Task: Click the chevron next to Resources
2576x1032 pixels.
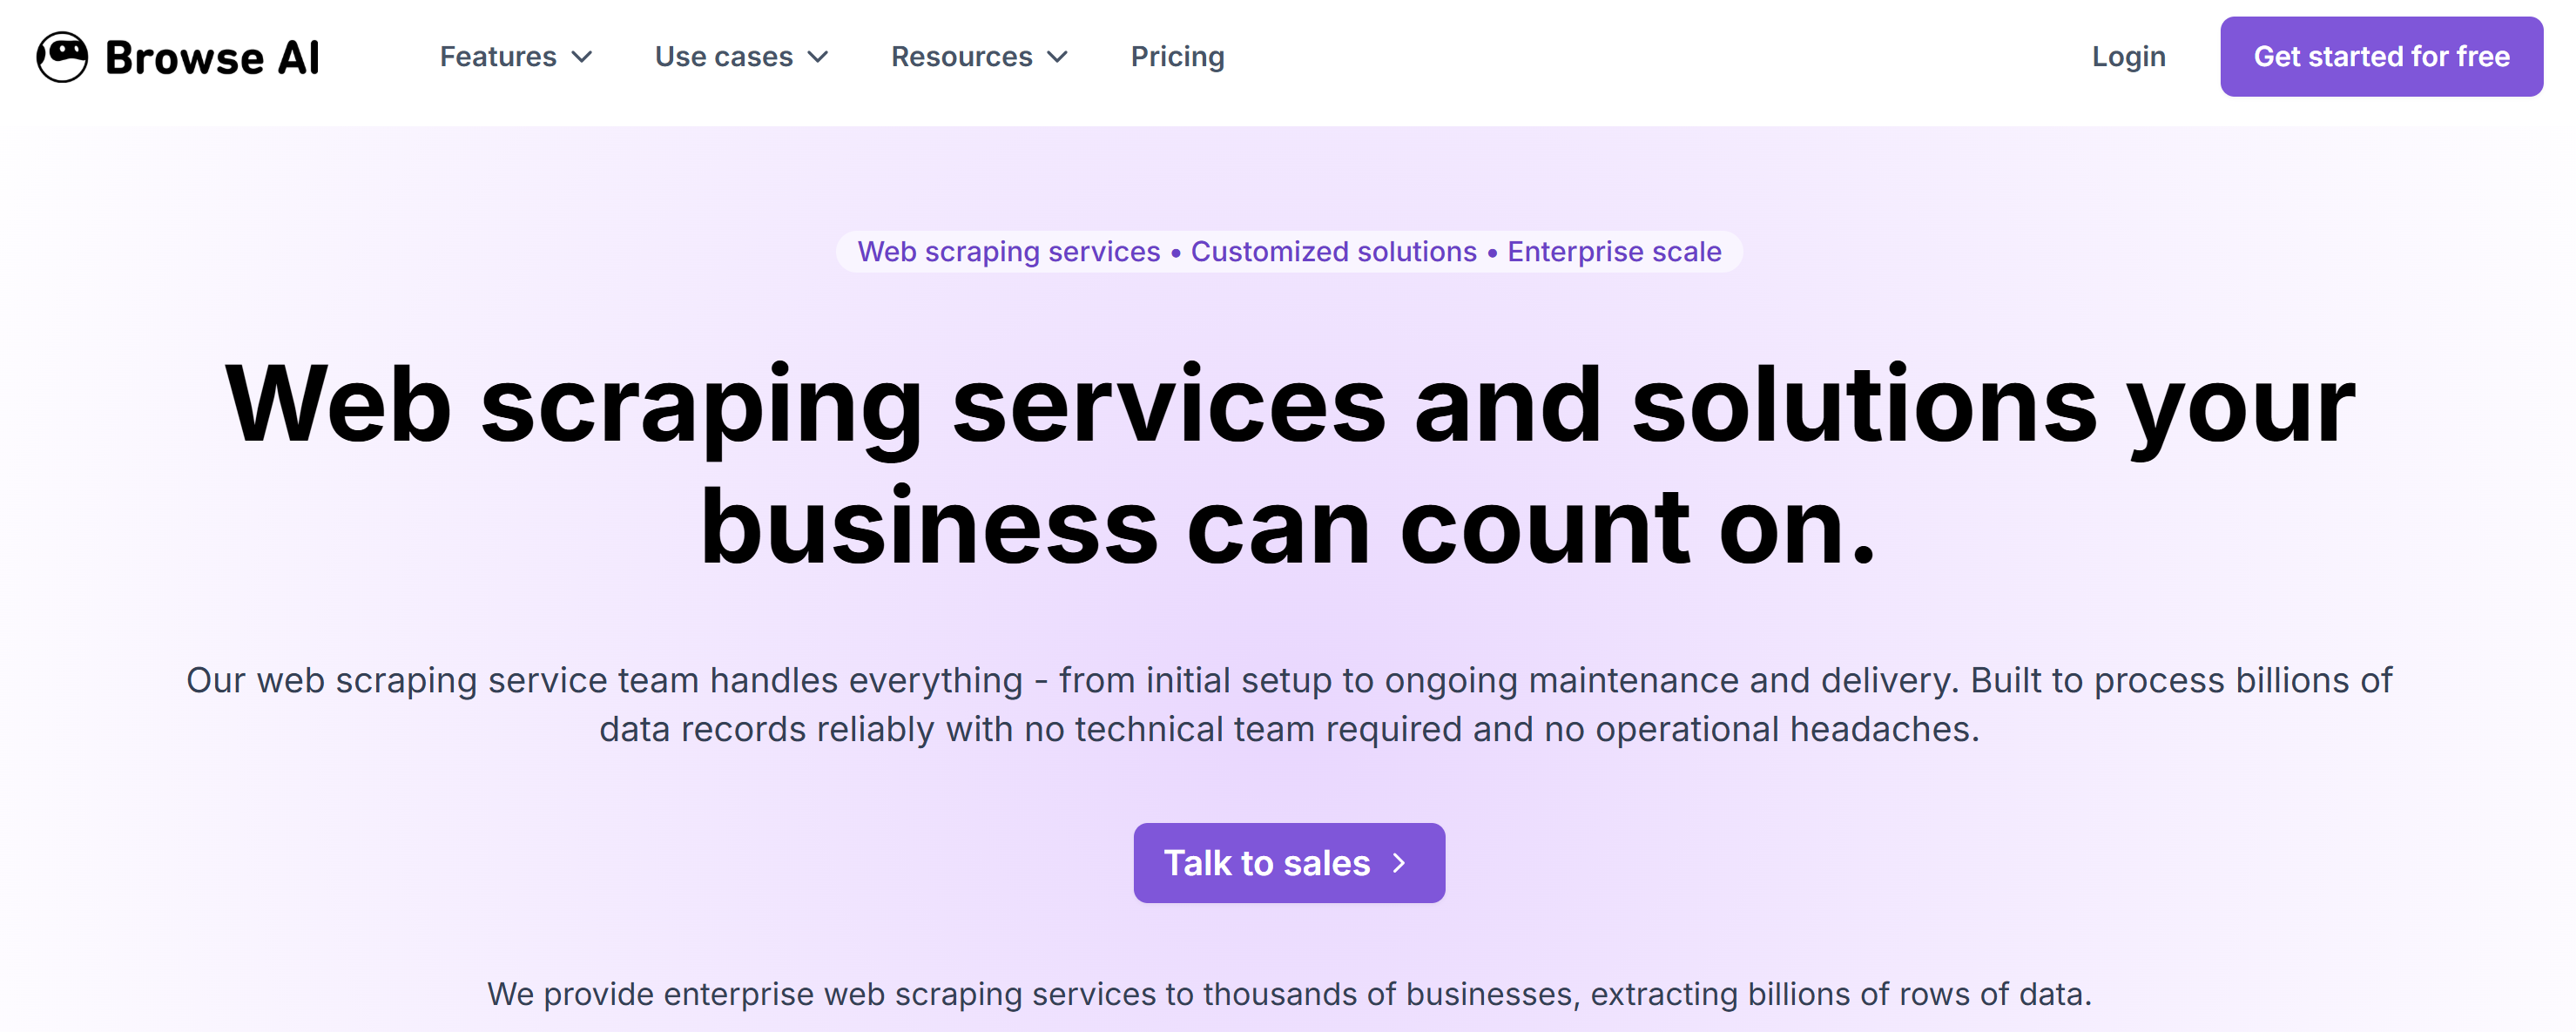Action: [1059, 58]
